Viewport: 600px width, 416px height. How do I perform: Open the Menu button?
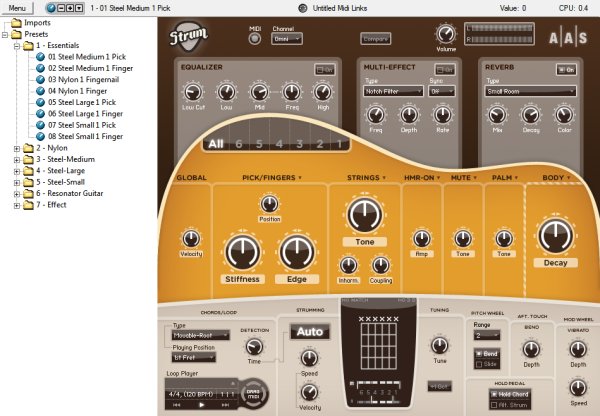click(17, 8)
